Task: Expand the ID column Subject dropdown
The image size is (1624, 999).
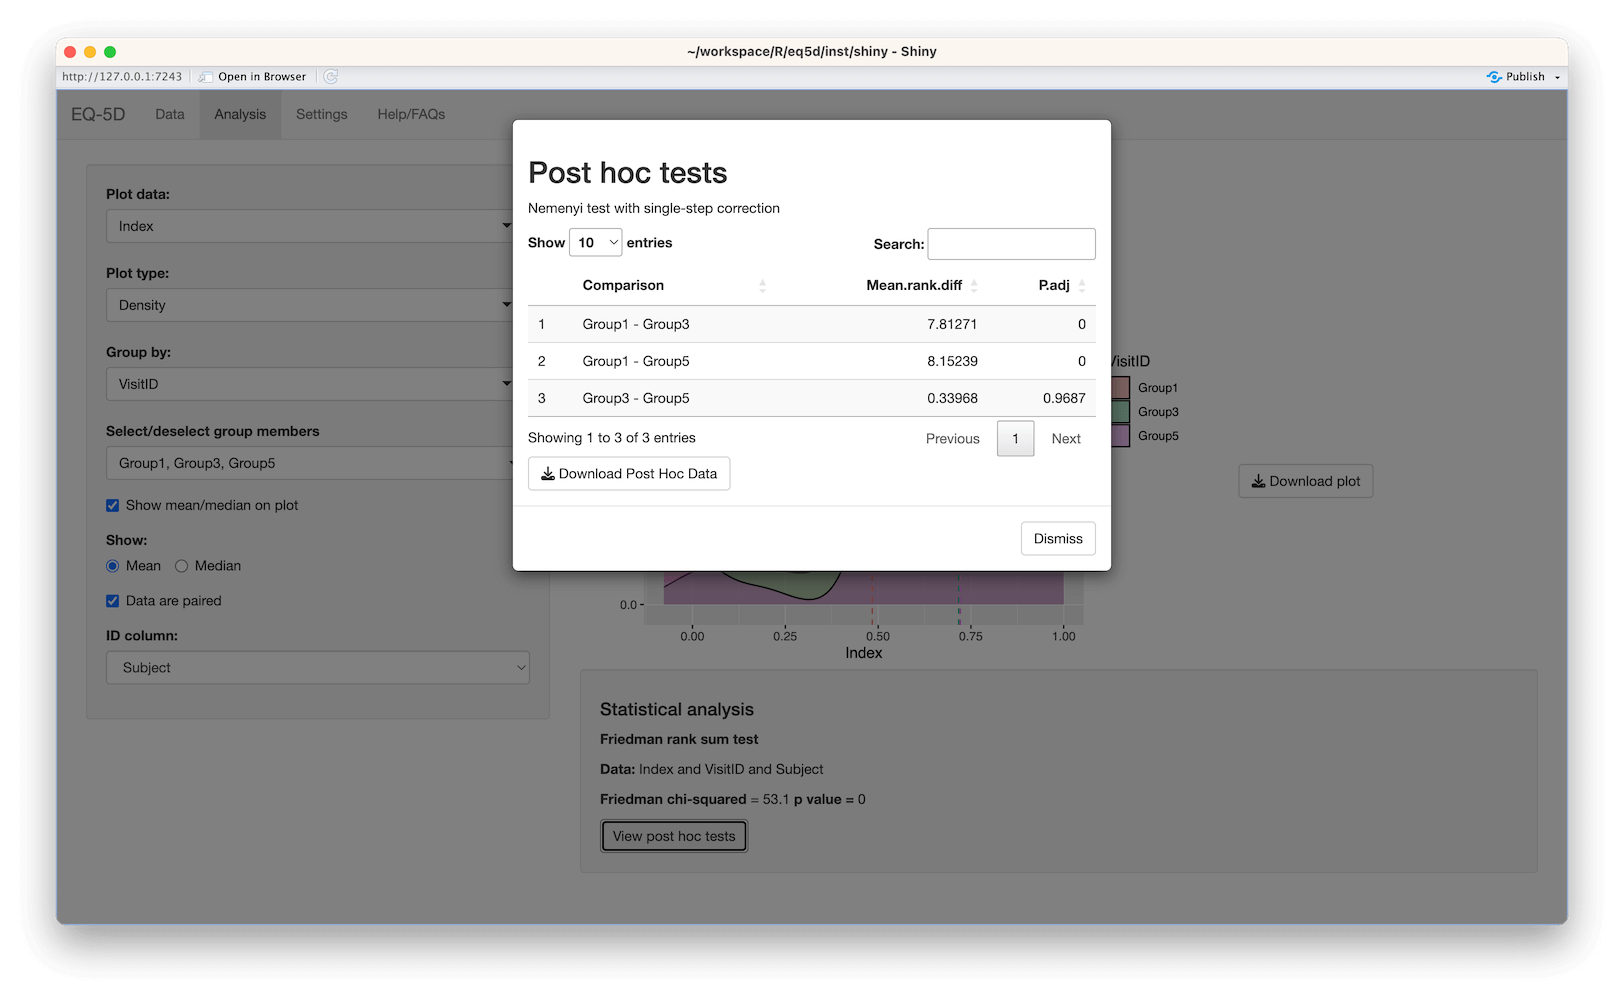Action: 317,668
